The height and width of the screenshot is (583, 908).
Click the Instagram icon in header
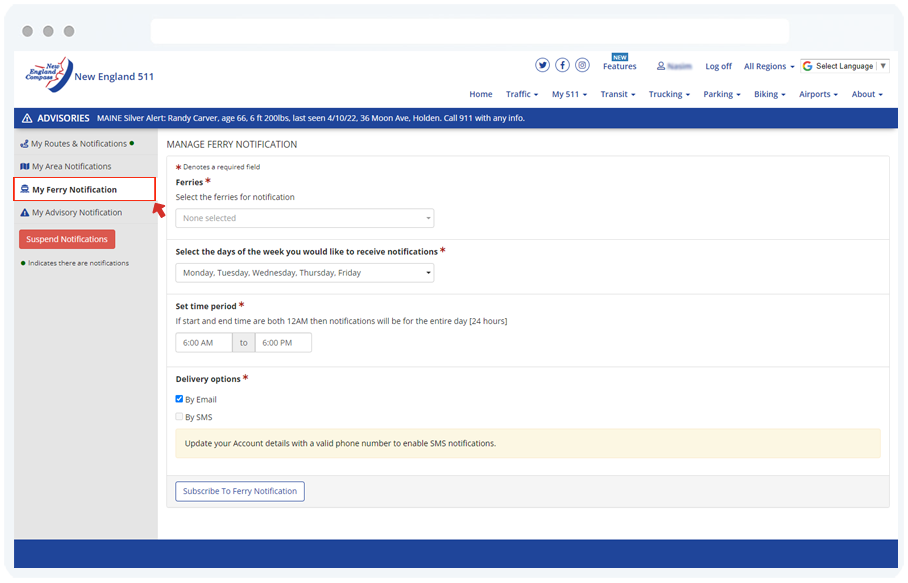[582, 65]
